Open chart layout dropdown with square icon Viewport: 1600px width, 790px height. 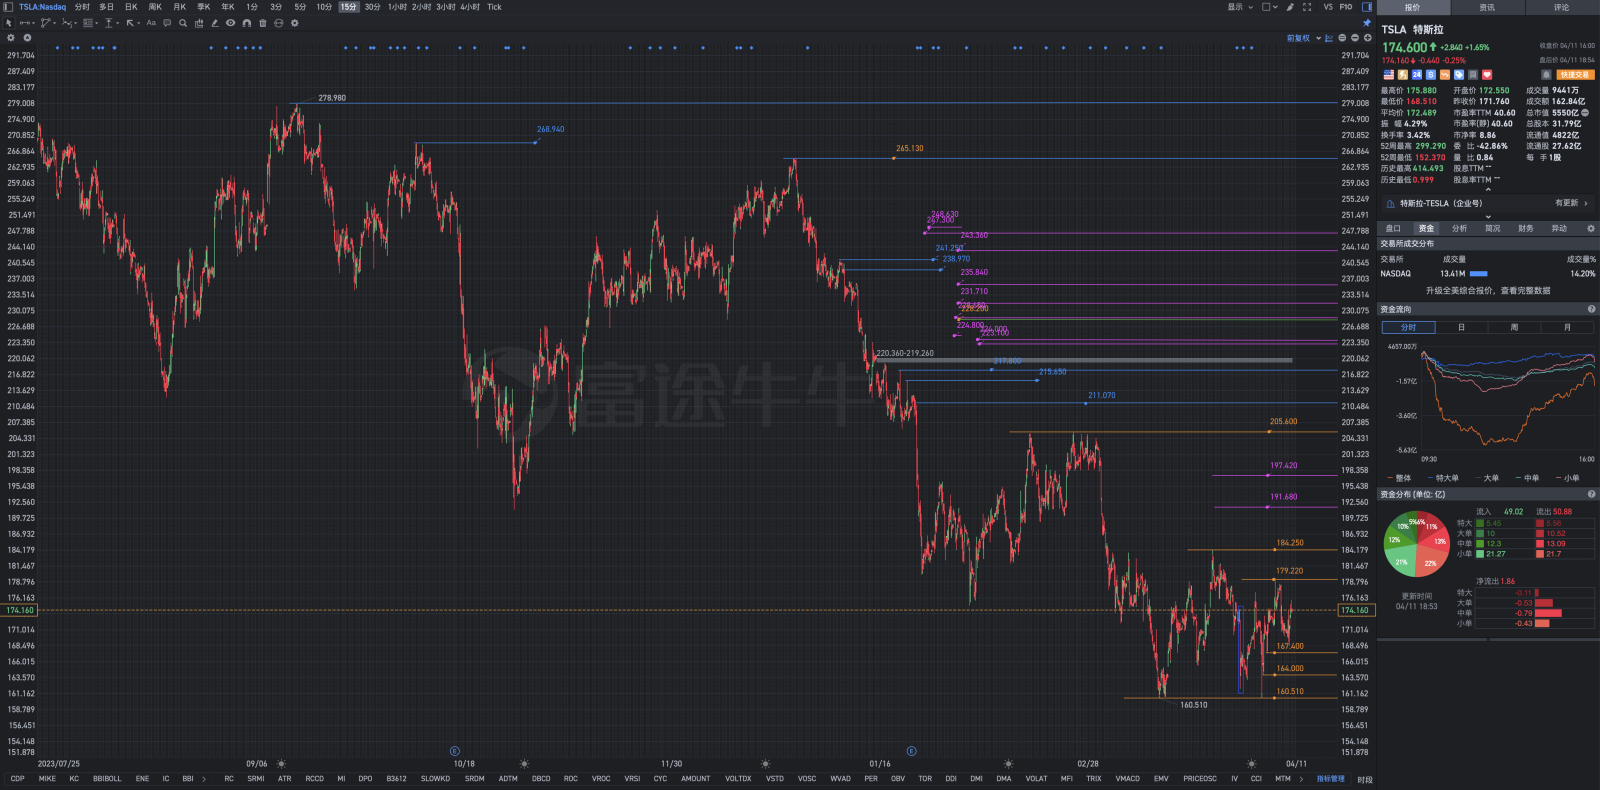point(1269,7)
